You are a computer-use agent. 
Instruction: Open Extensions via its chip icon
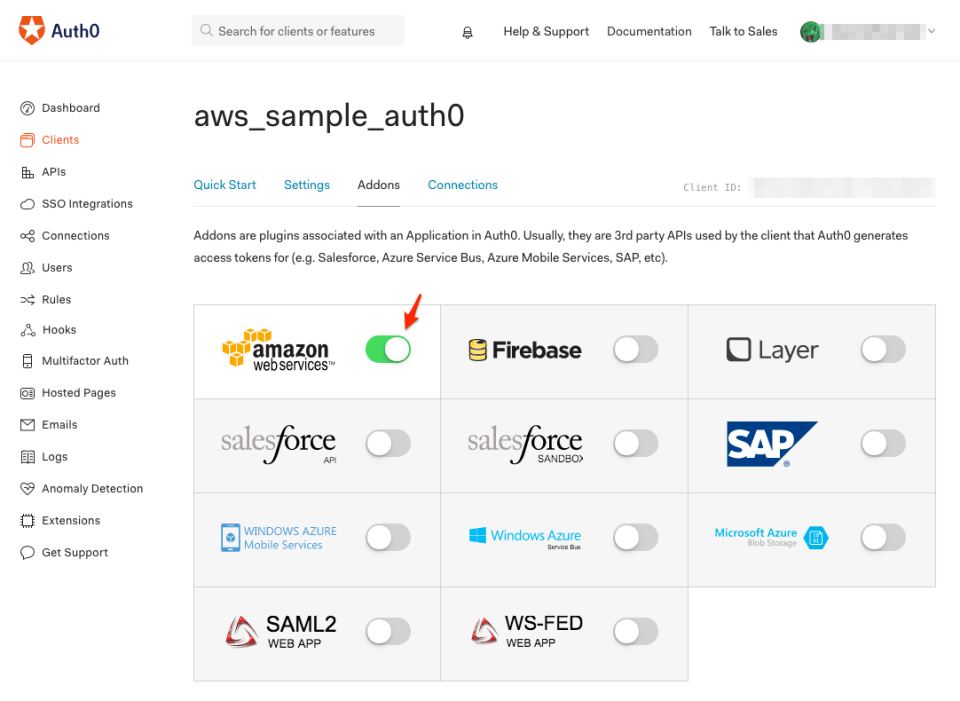point(27,520)
